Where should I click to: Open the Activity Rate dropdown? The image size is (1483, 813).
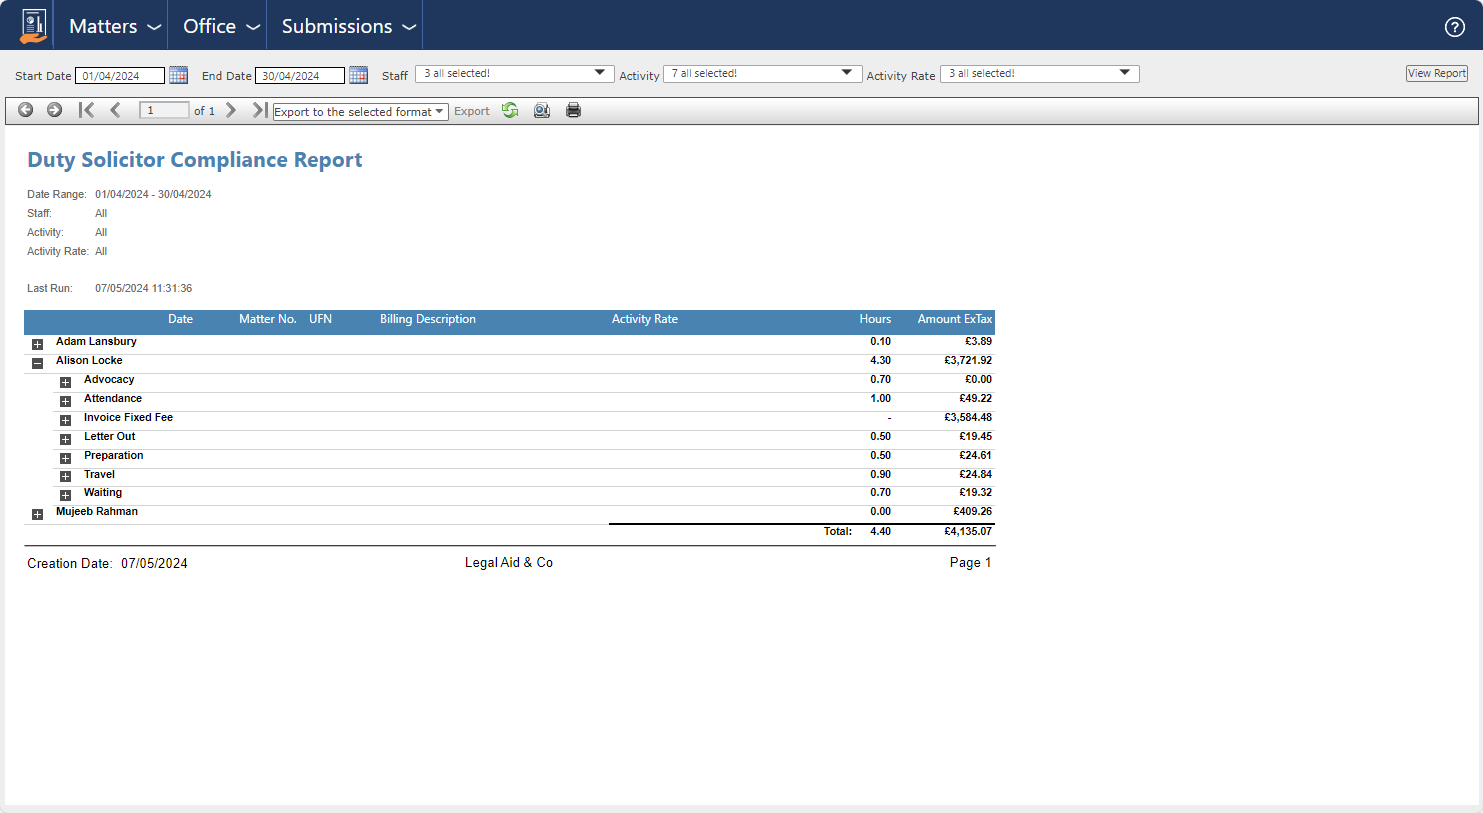(x=1039, y=74)
